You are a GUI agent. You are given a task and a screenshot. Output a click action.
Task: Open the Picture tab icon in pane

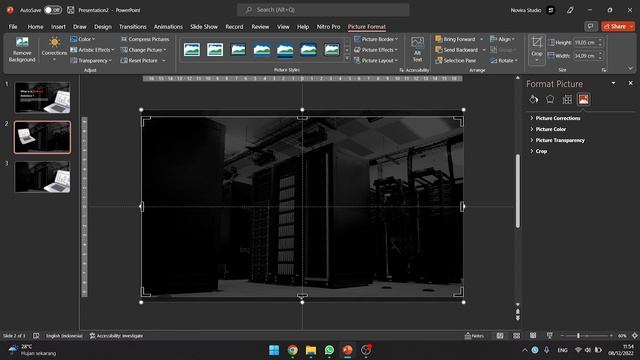584,99
